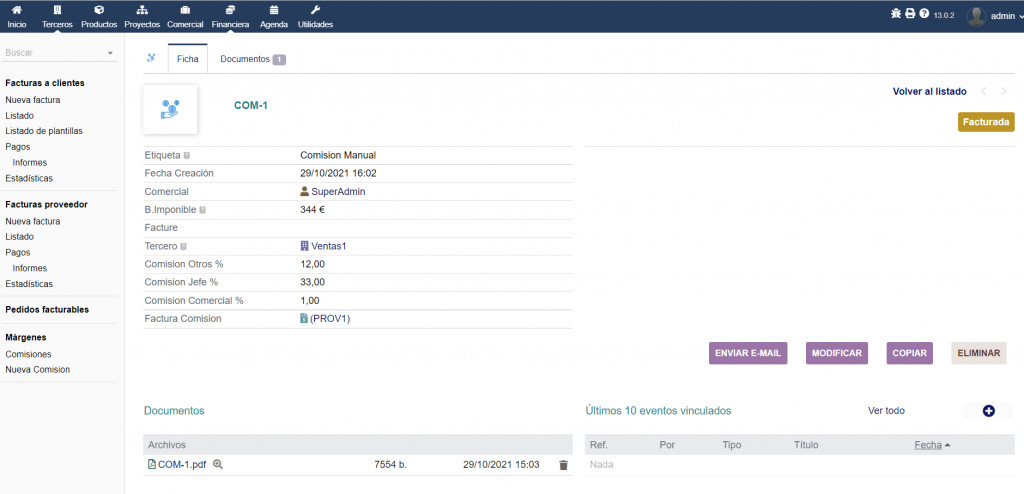The height and width of the screenshot is (494, 1024).
Task: Open Informes under Facturas a clientes
Action: click(29, 163)
